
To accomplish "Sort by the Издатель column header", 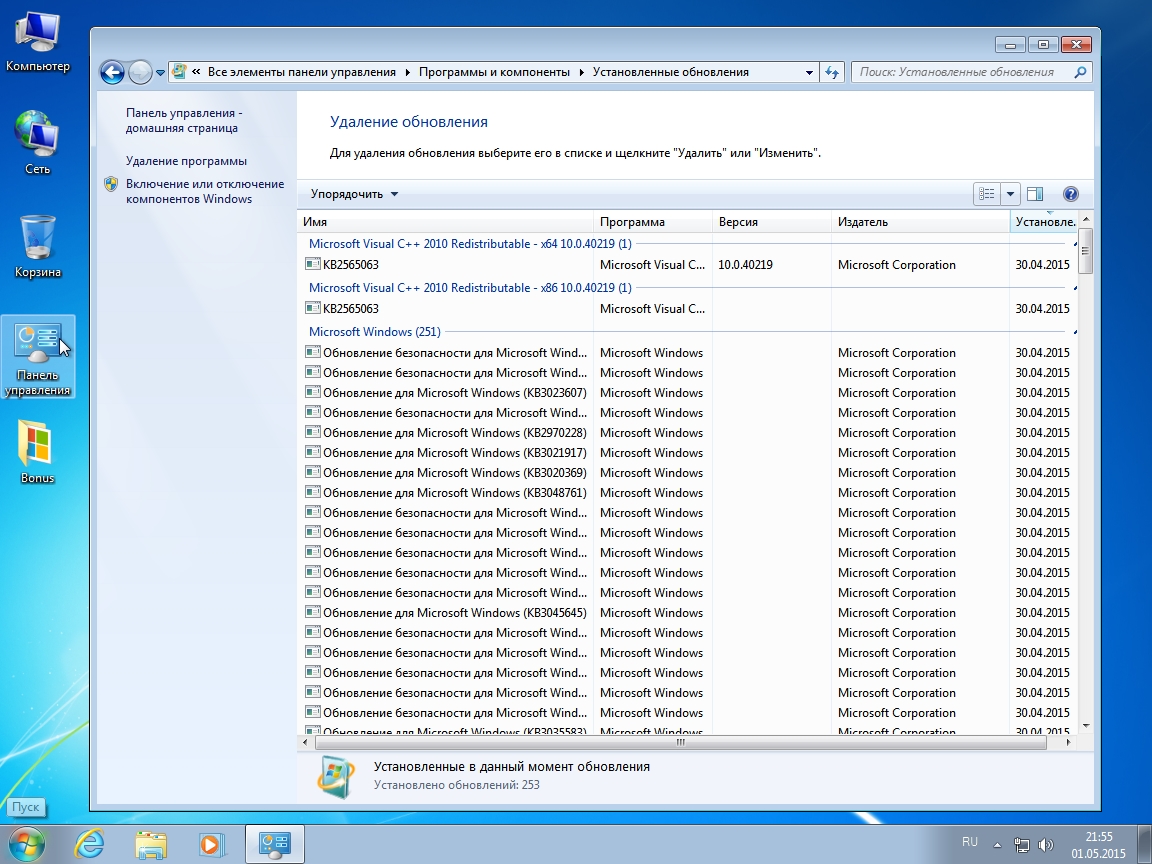I will point(862,222).
